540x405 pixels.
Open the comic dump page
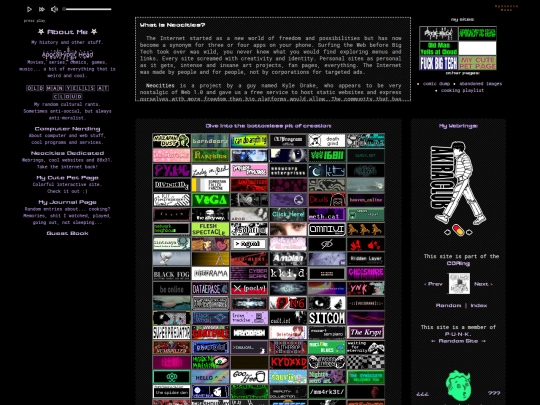point(436,84)
